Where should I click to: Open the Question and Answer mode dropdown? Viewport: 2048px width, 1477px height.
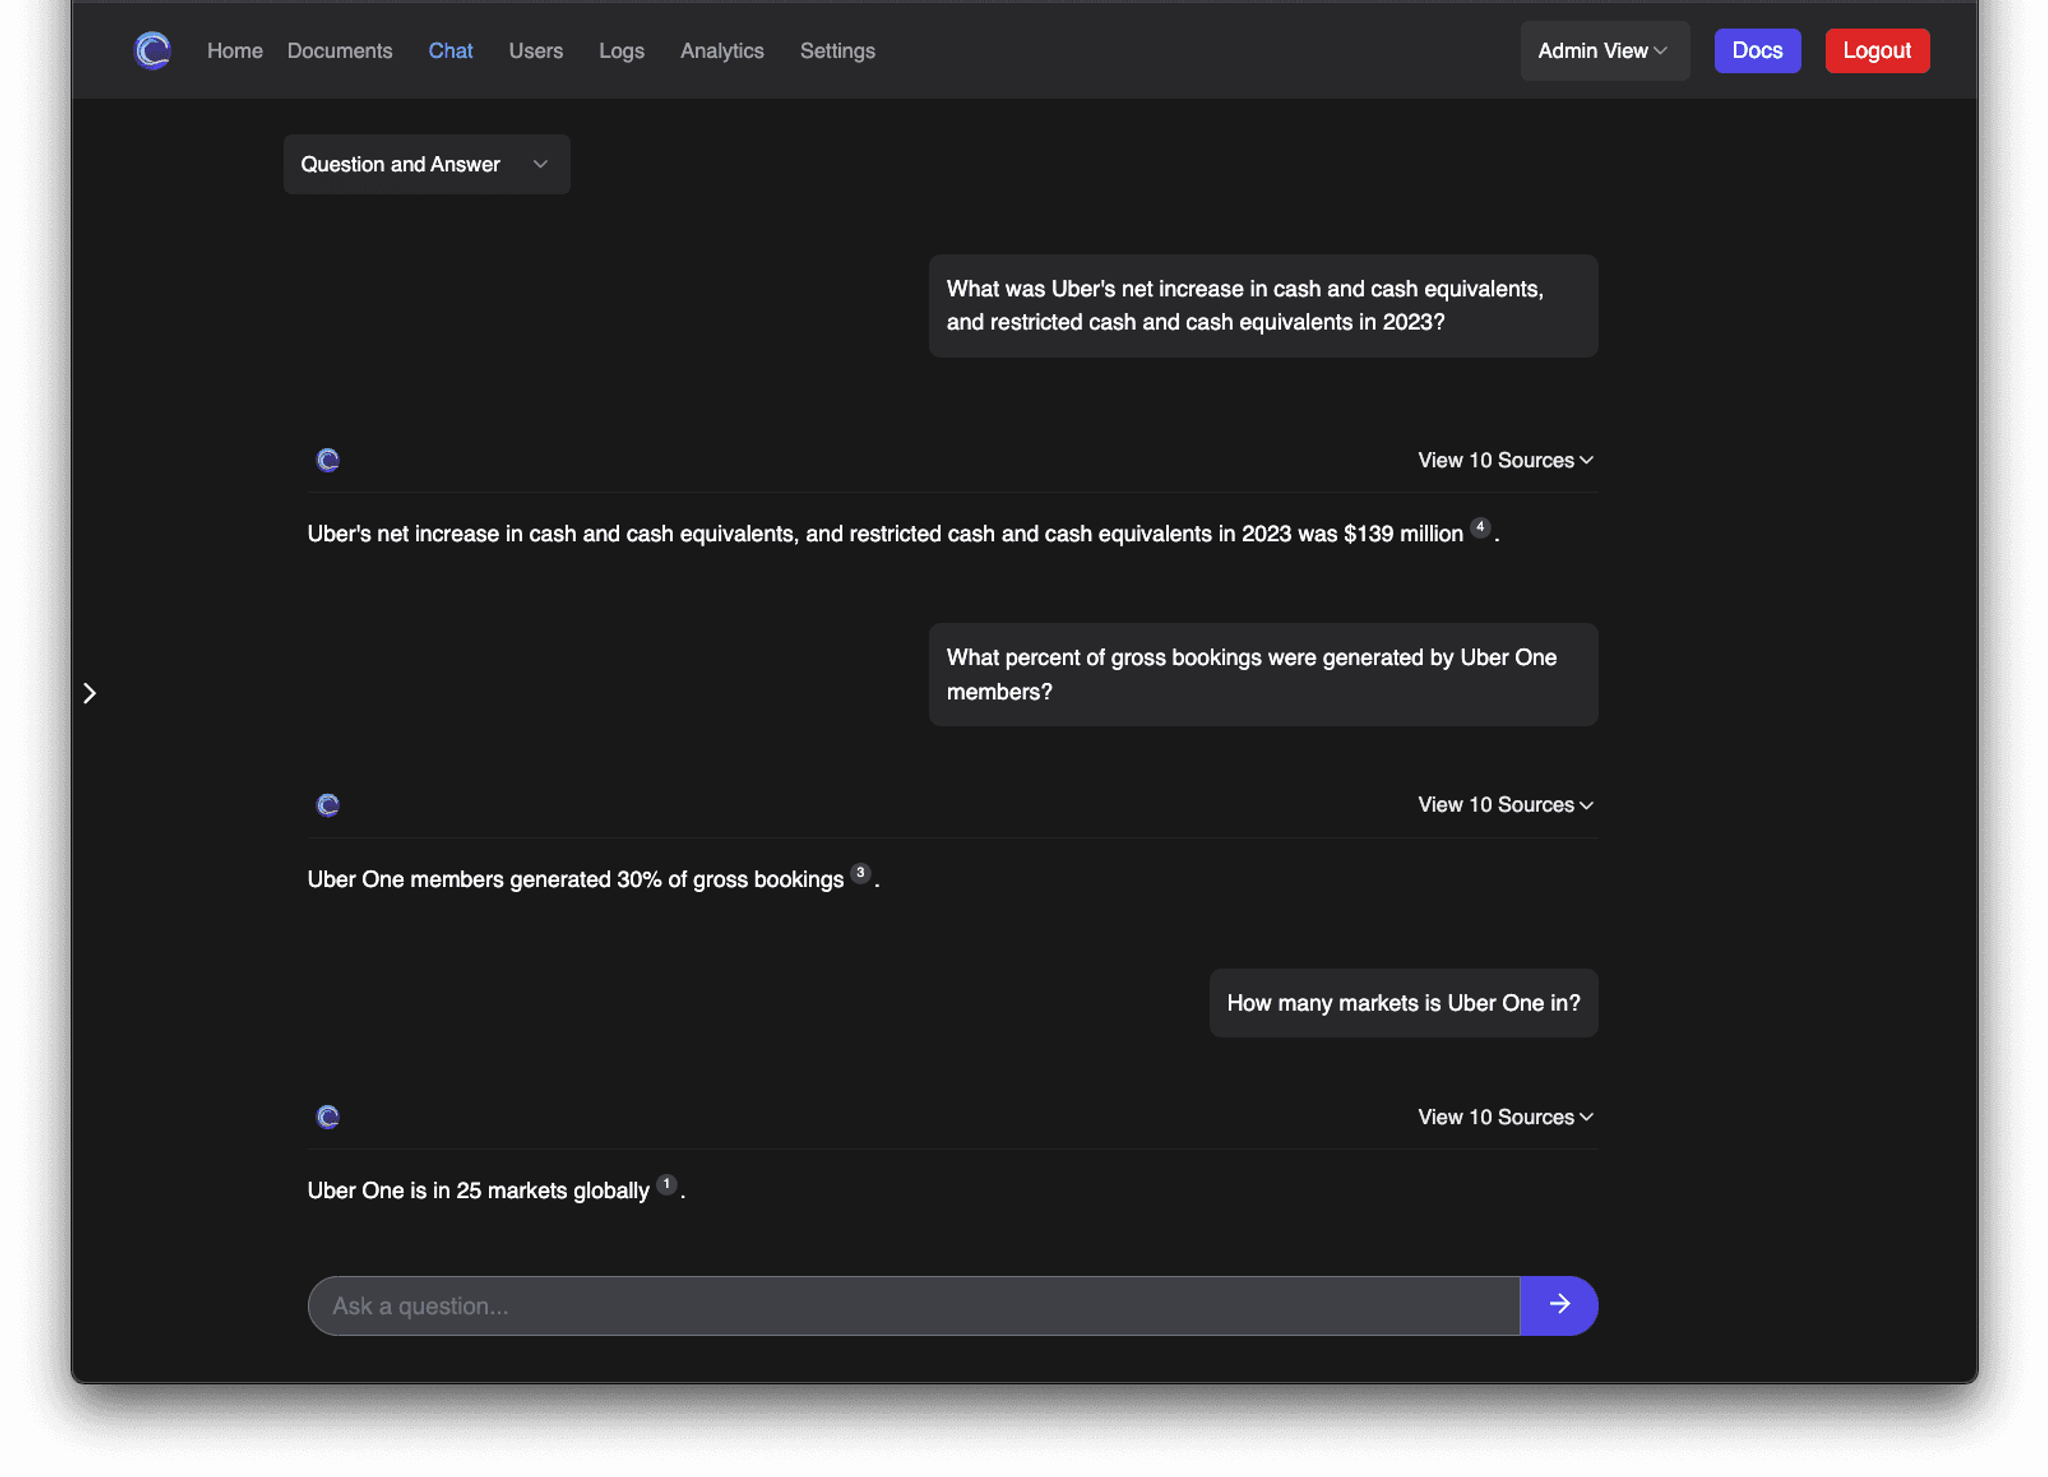(427, 164)
